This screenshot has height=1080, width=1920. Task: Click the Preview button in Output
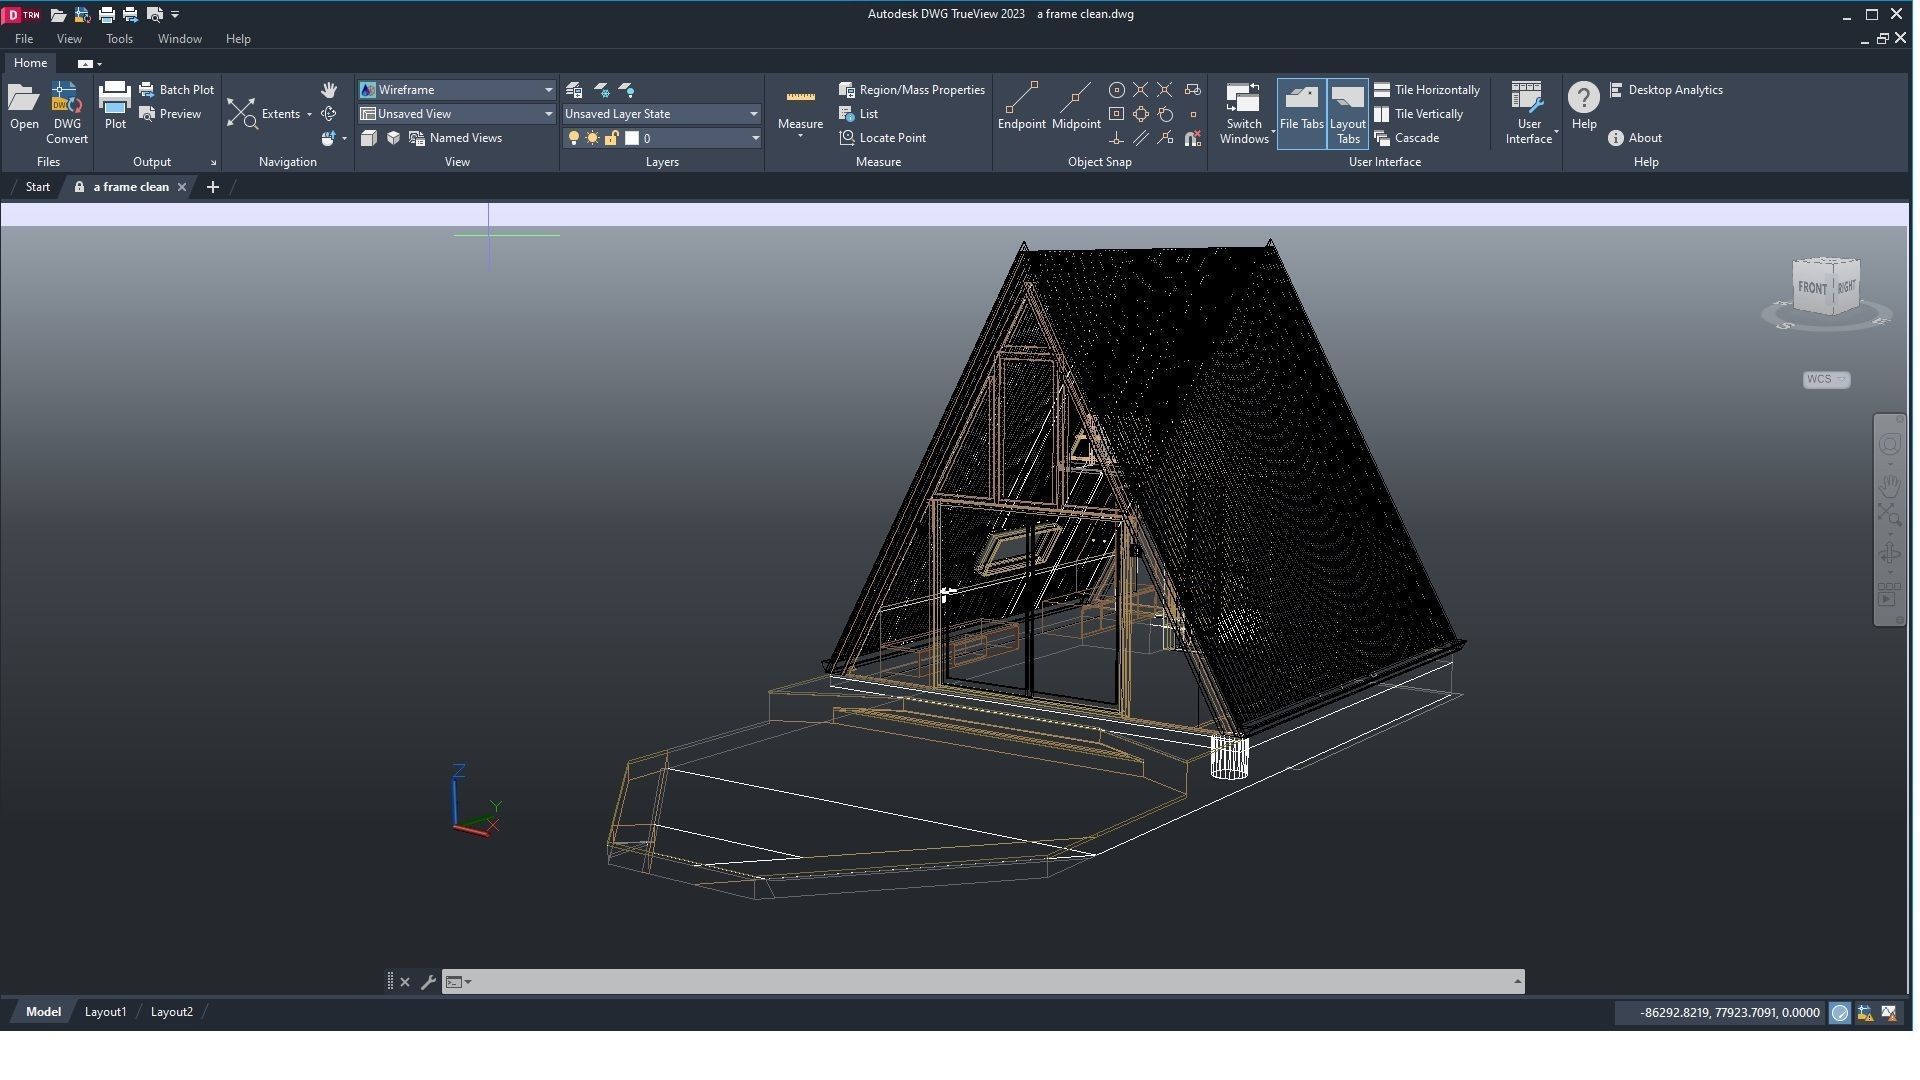(x=170, y=114)
